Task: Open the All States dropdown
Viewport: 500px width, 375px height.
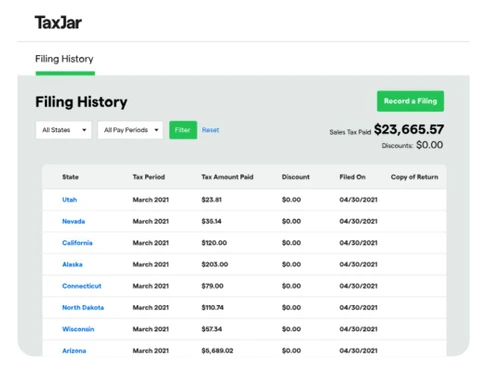Action: 64,130
